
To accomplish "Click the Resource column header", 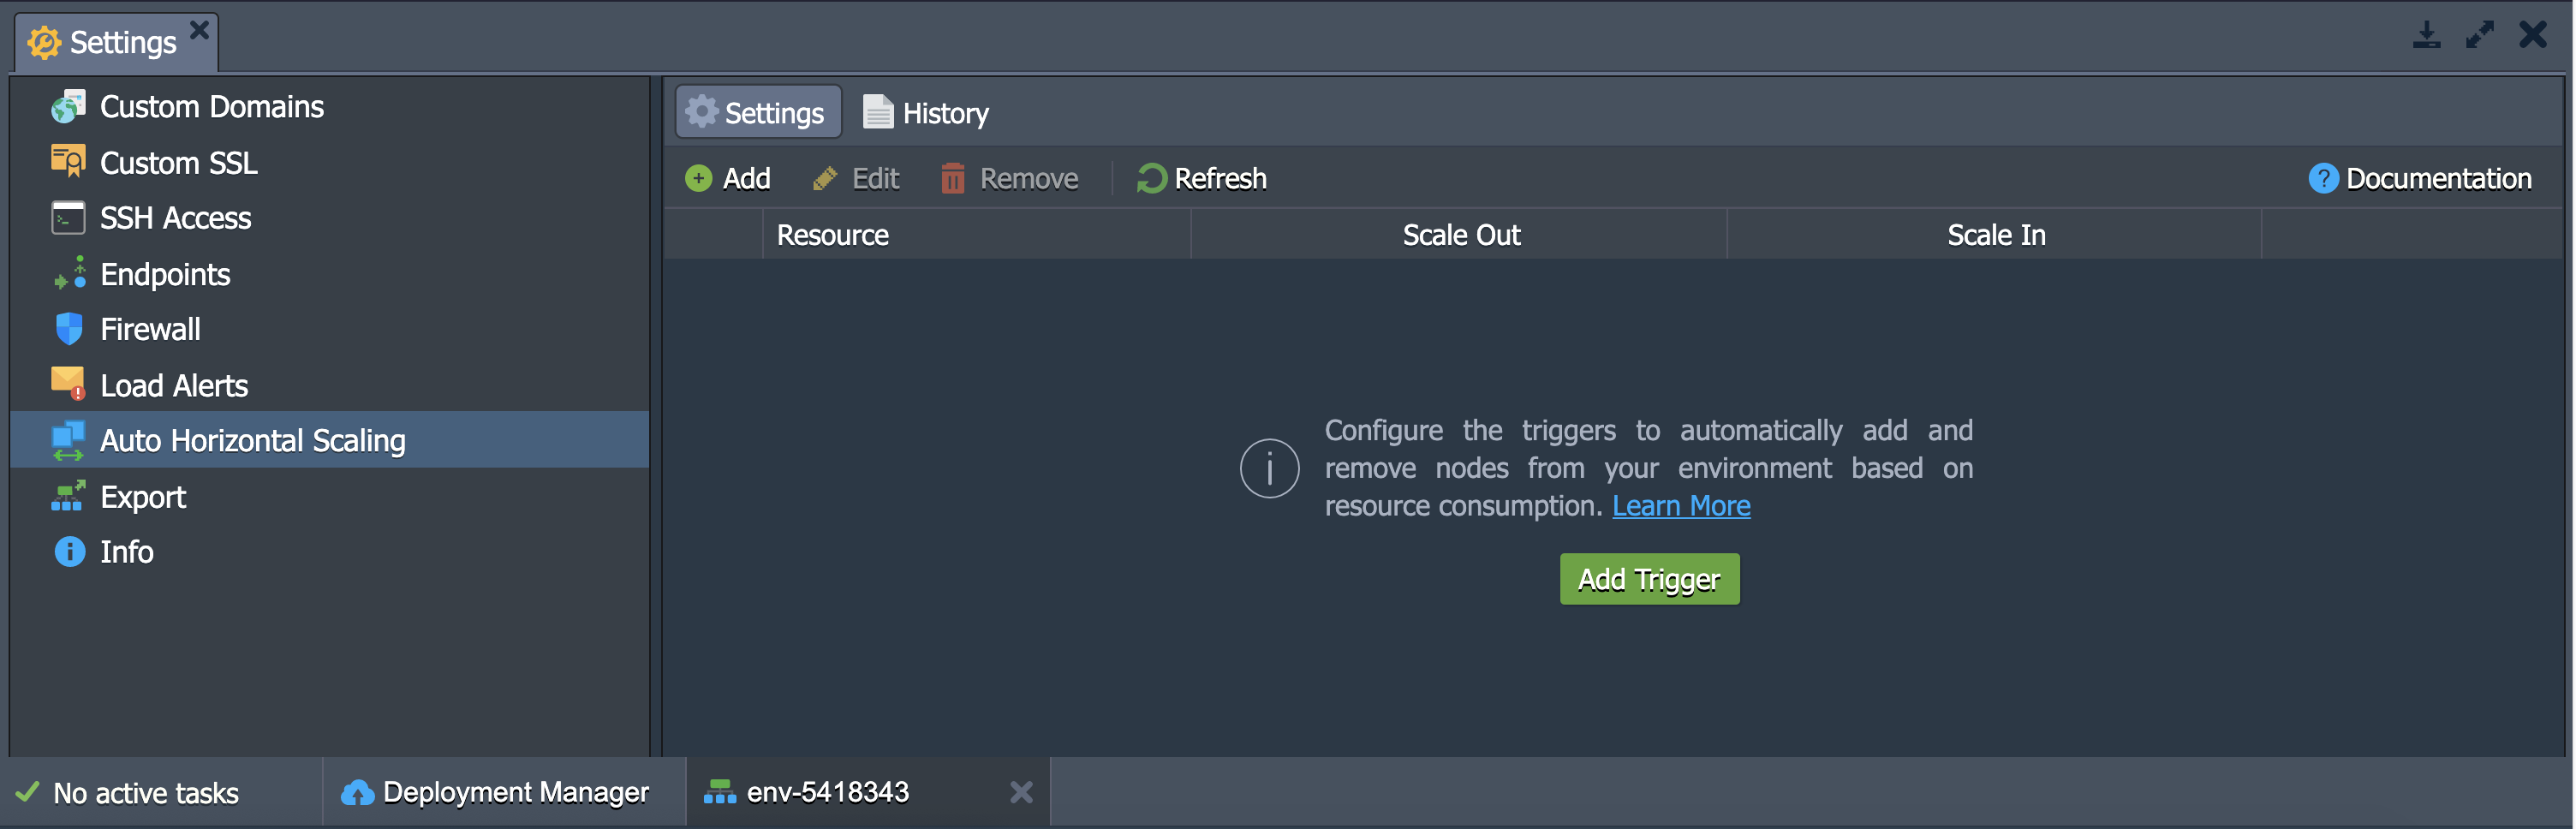I will [976, 235].
